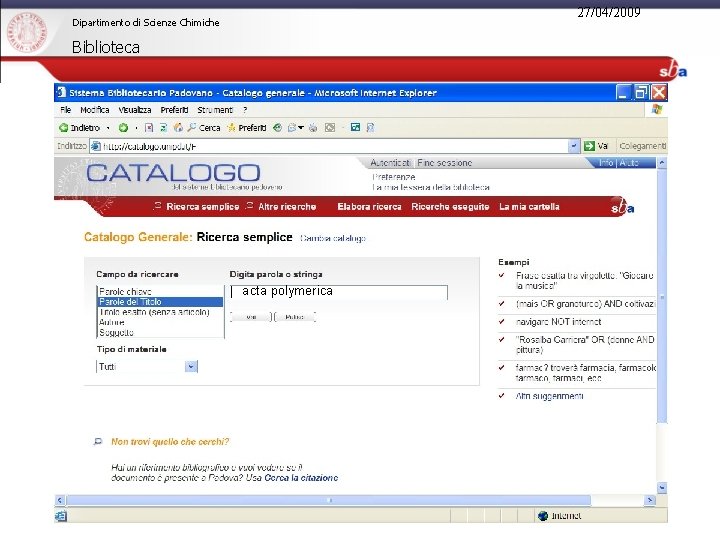The width and height of the screenshot is (720, 540).
Task: Click the vertical scrollbar down arrow
Action: pyautogui.click(x=662, y=487)
